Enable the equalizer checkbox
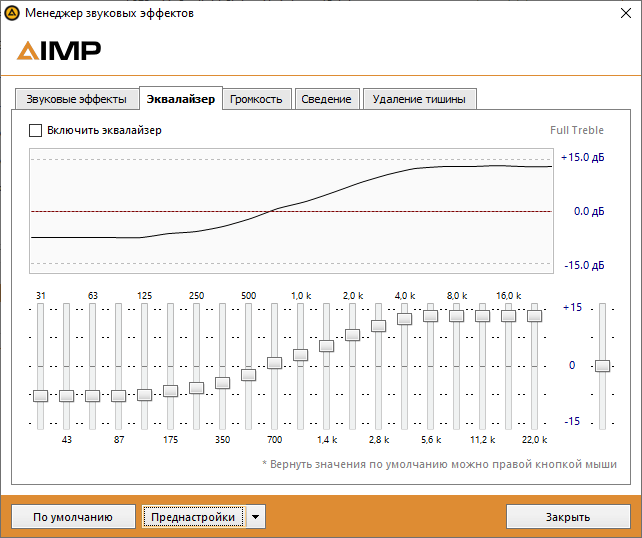The width and height of the screenshot is (642, 538). point(36,130)
